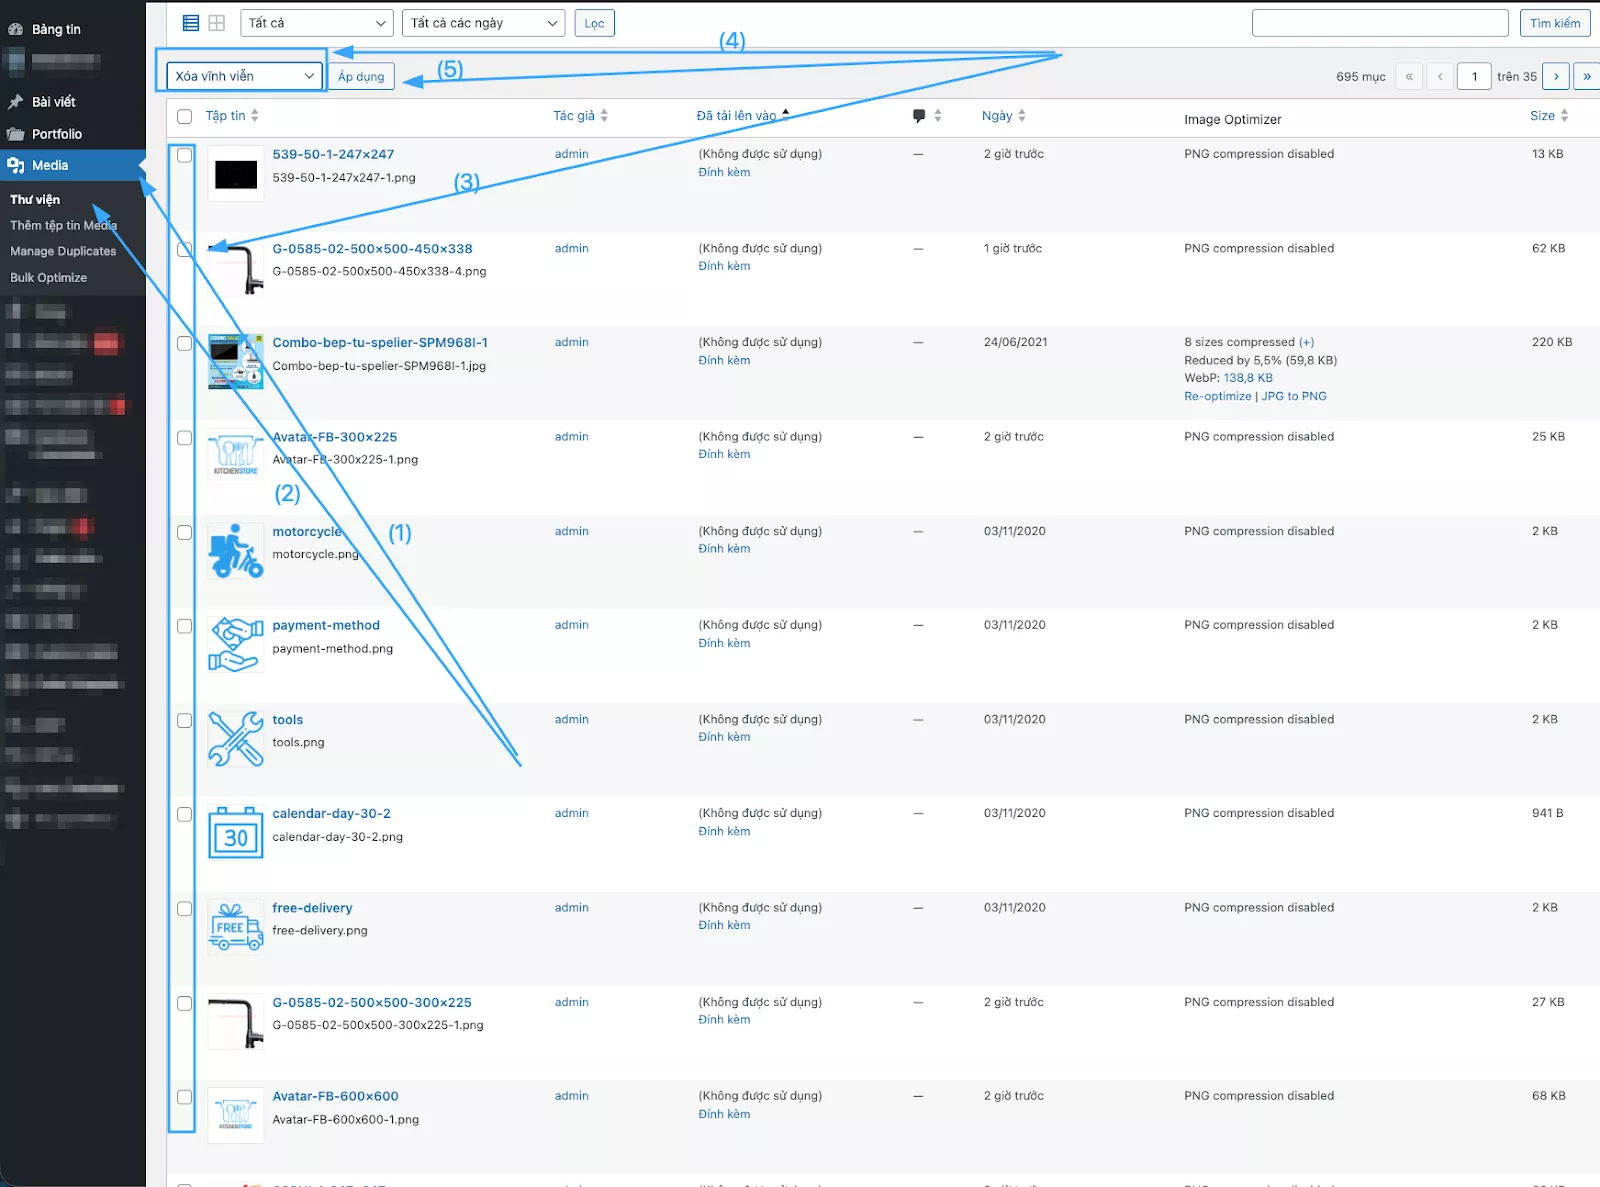Click the Re-optimize link for Combo-bep-tu image
The image size is (1600, 1187).
pos(1217,397)
